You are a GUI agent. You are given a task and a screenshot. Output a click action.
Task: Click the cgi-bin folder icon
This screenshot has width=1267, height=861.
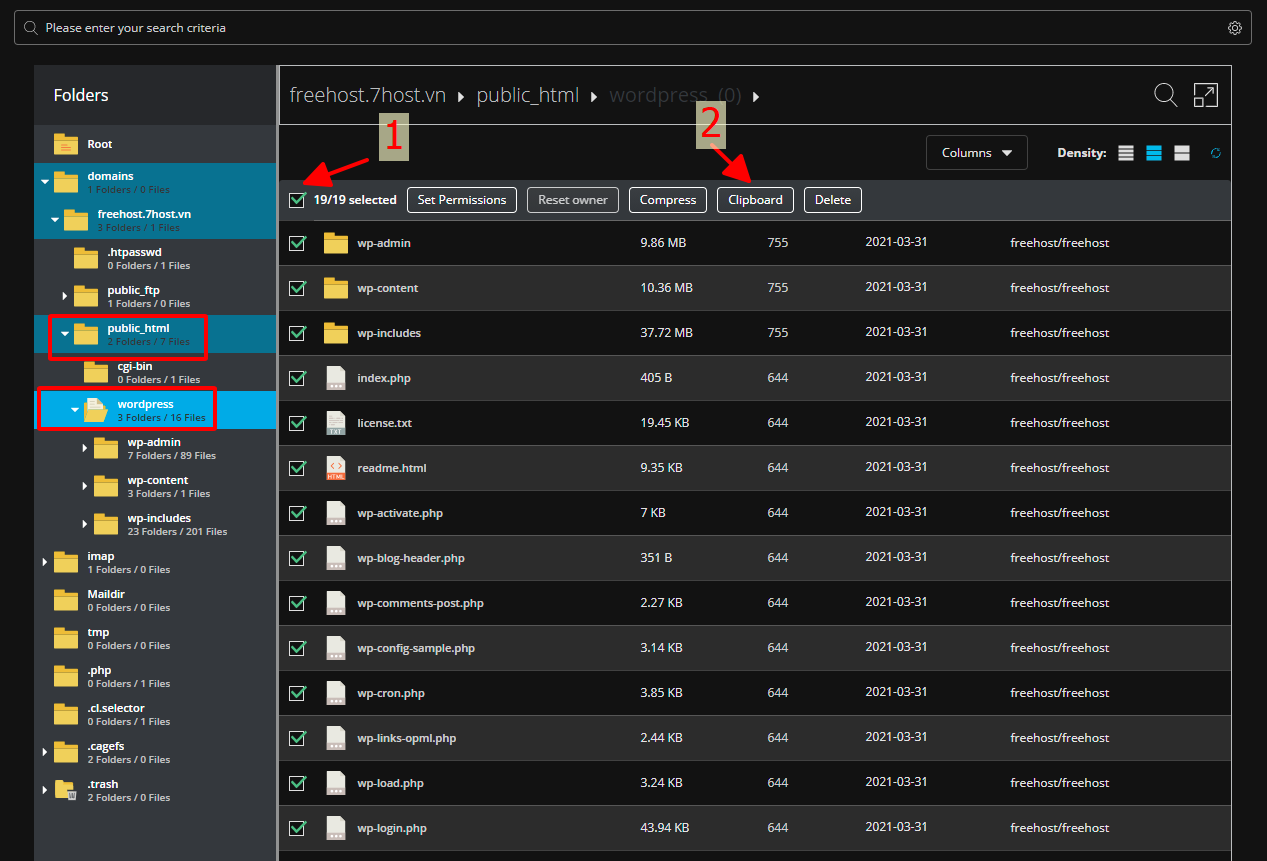click(x=96, y=372)
